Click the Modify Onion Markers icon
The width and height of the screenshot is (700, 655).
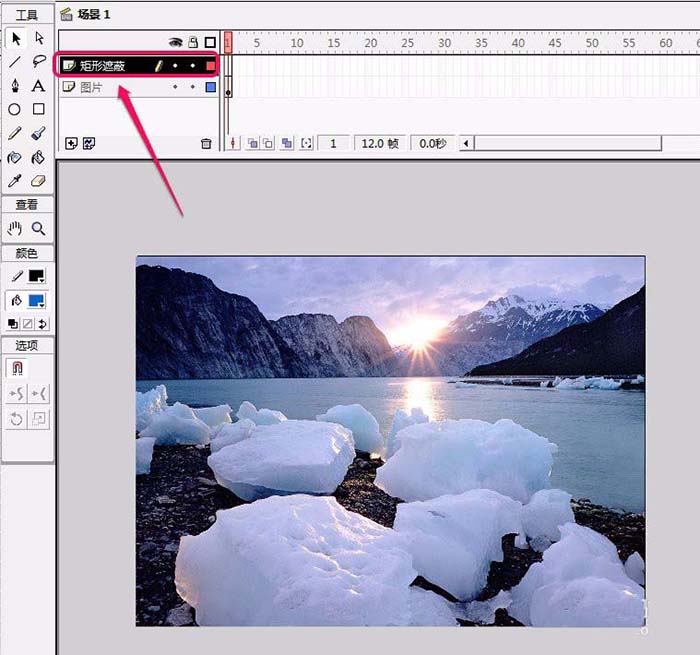click(306, 143)
